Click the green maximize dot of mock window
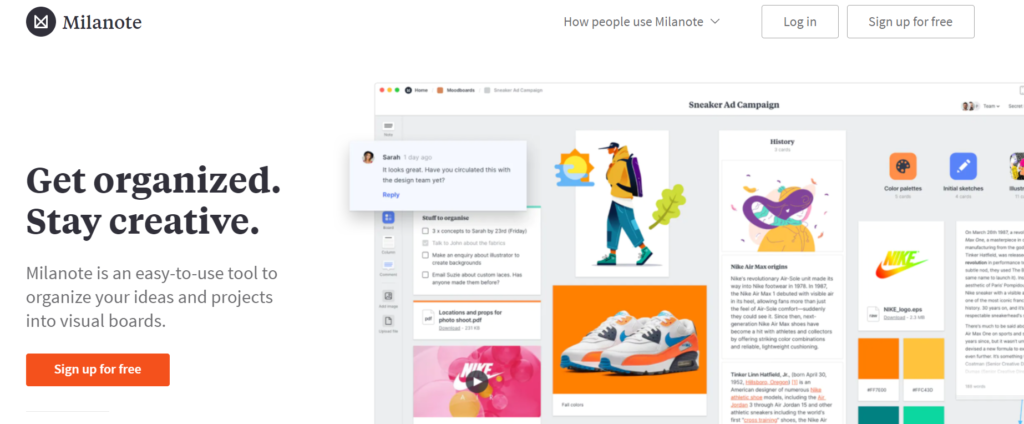The image size is (1024, 424). pos(397,90)
